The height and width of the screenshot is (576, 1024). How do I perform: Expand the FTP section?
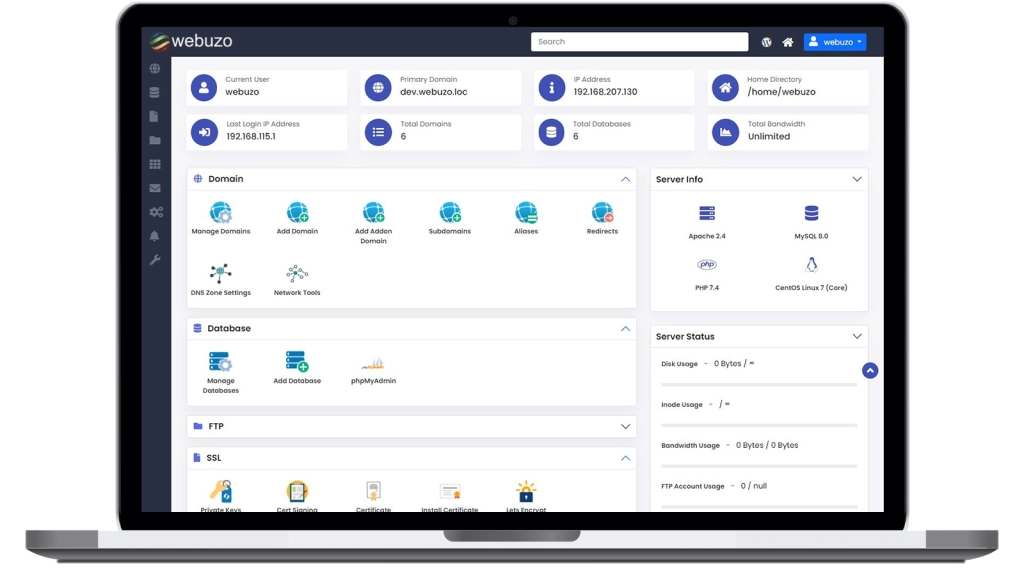click(626, 426)
